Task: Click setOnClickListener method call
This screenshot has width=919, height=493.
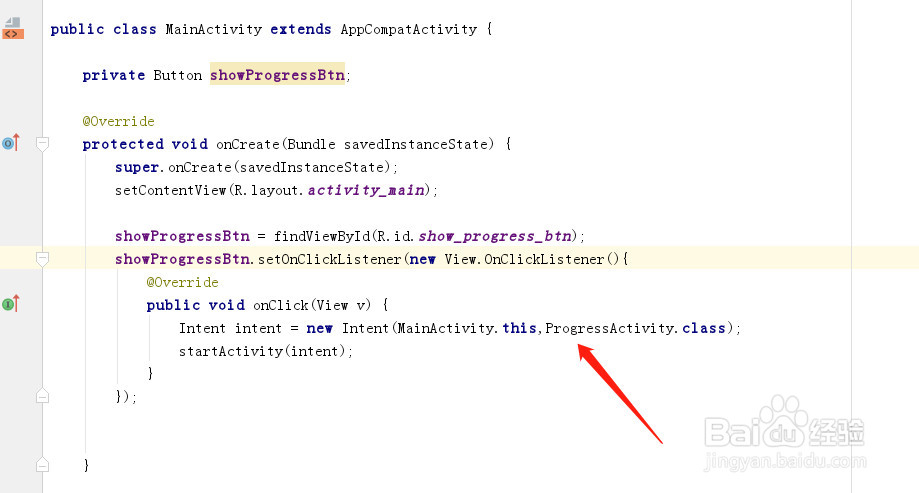Action: coord(329,259)
